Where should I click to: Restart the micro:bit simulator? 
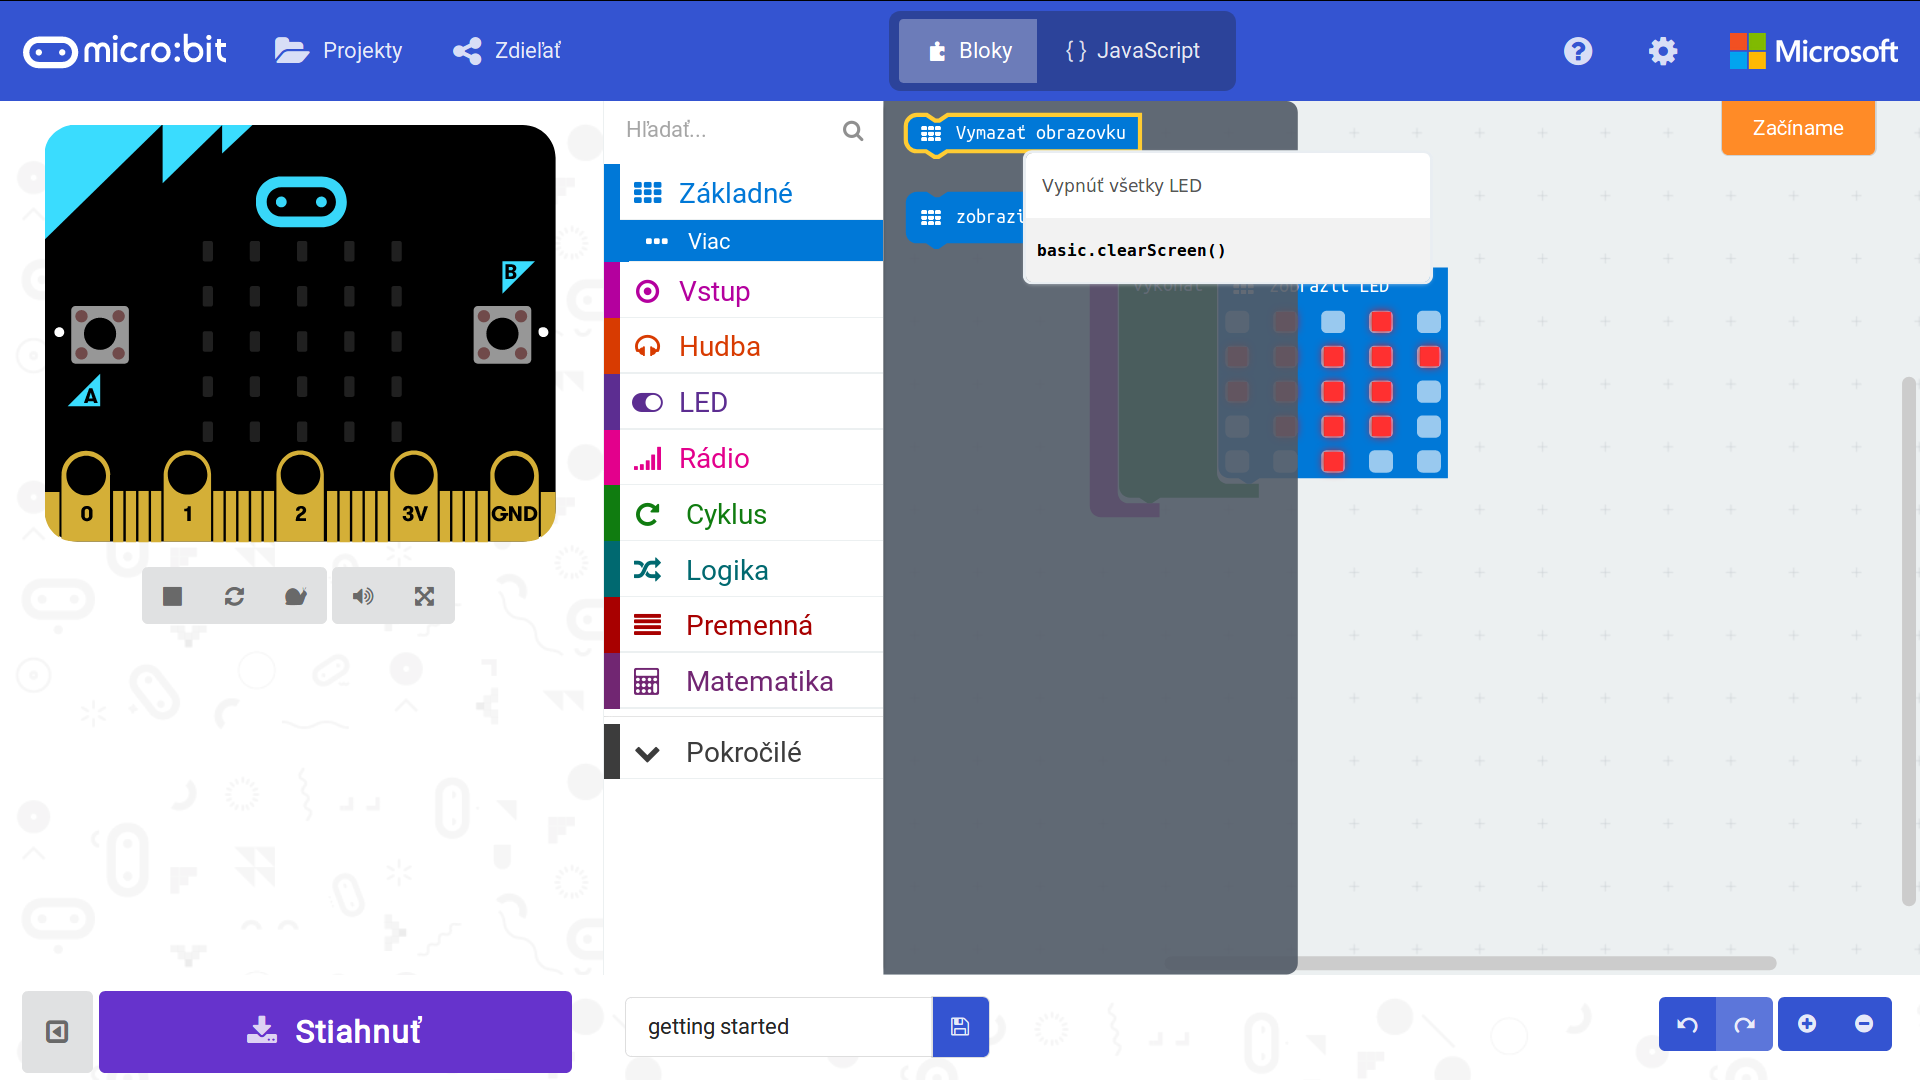point(234,597)
